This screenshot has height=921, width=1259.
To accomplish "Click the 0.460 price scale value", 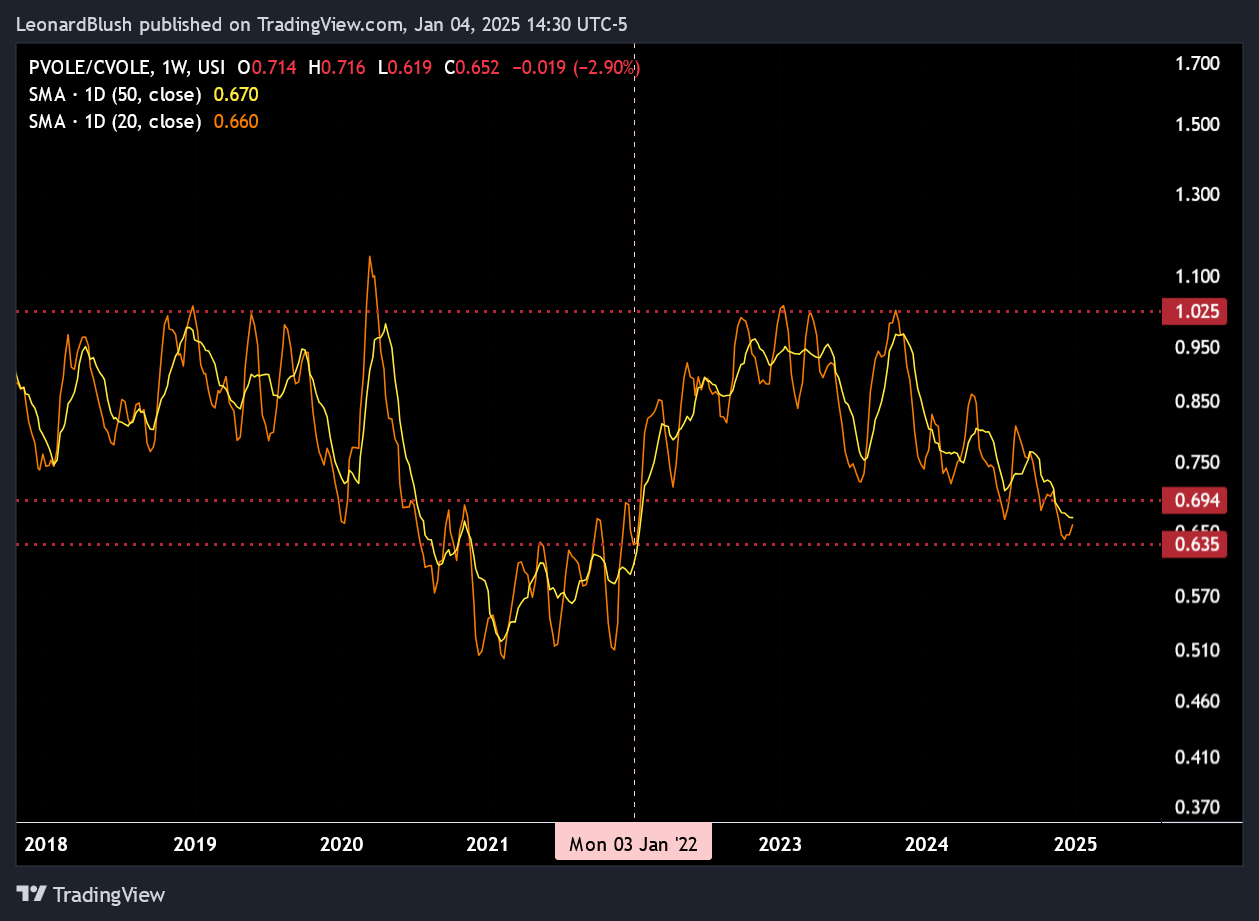I will 1199,701.
